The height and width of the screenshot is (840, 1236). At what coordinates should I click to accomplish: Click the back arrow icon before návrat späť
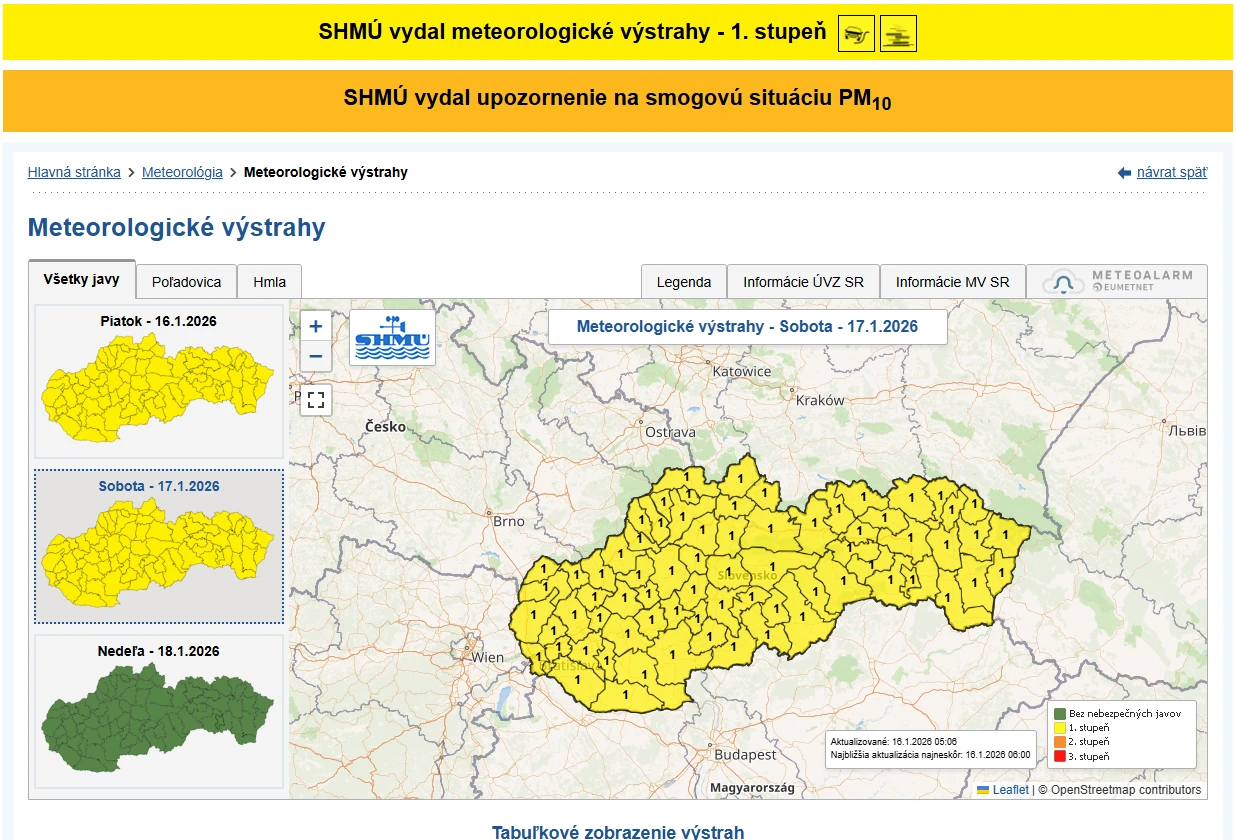[1124, 173]
